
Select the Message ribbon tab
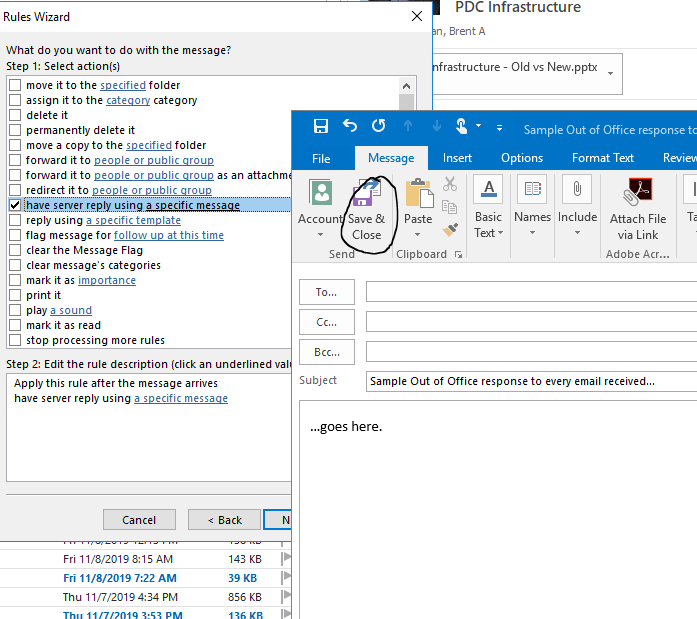tap(391, 158)
